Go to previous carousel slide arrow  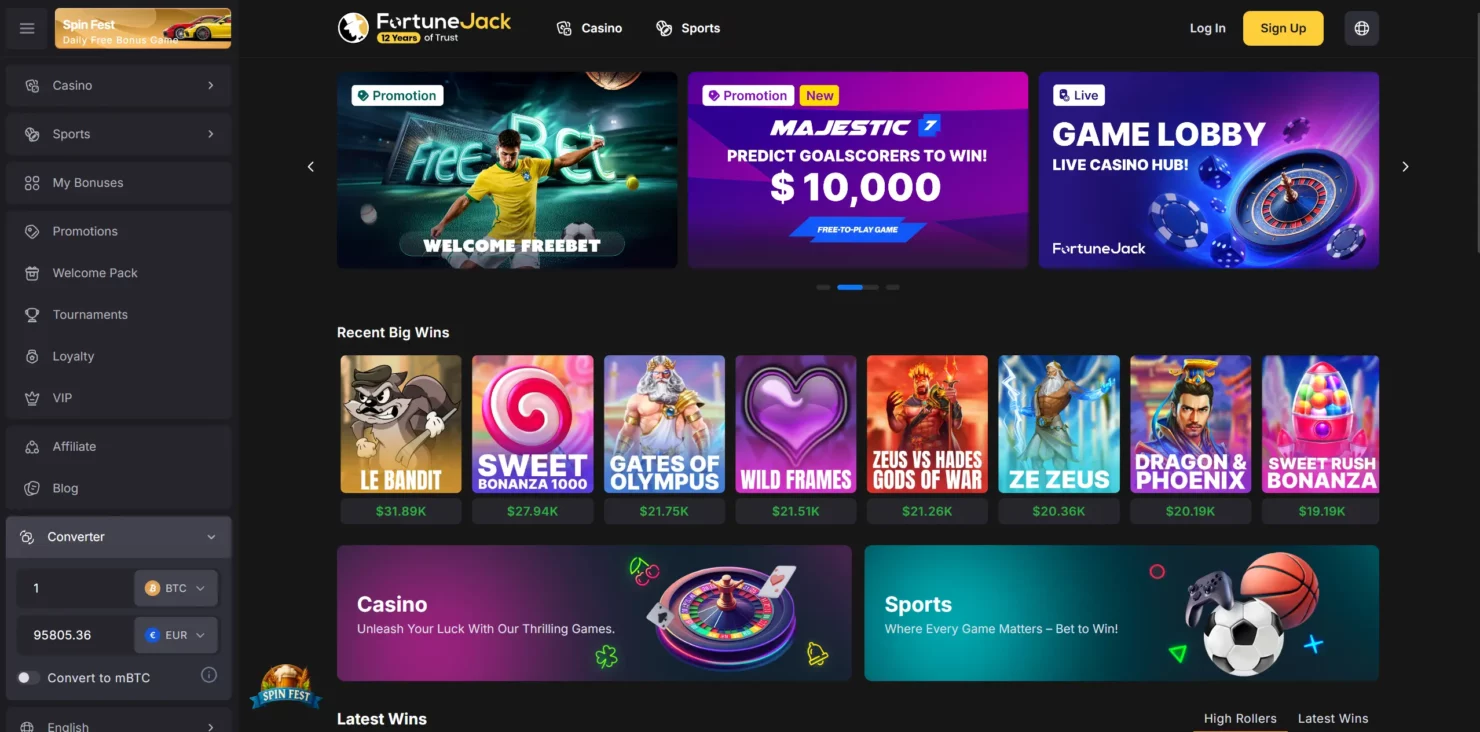point(311,167)
